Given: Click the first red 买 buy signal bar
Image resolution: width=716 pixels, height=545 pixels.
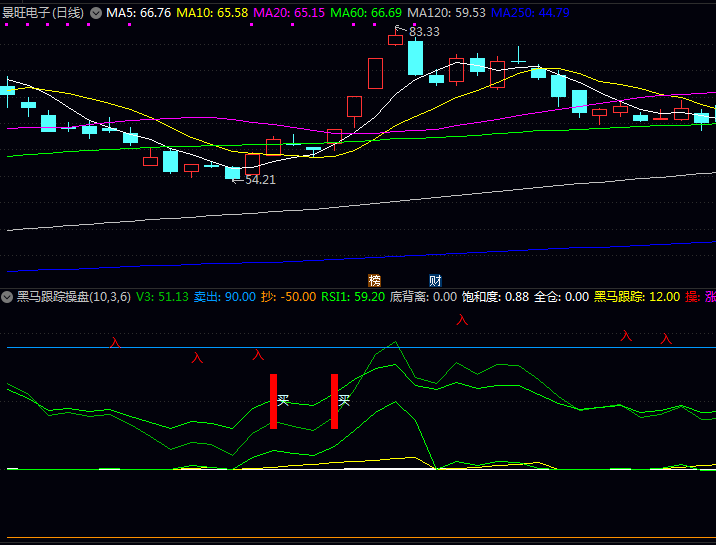Looking at the screenshot, I should [273, 401].
